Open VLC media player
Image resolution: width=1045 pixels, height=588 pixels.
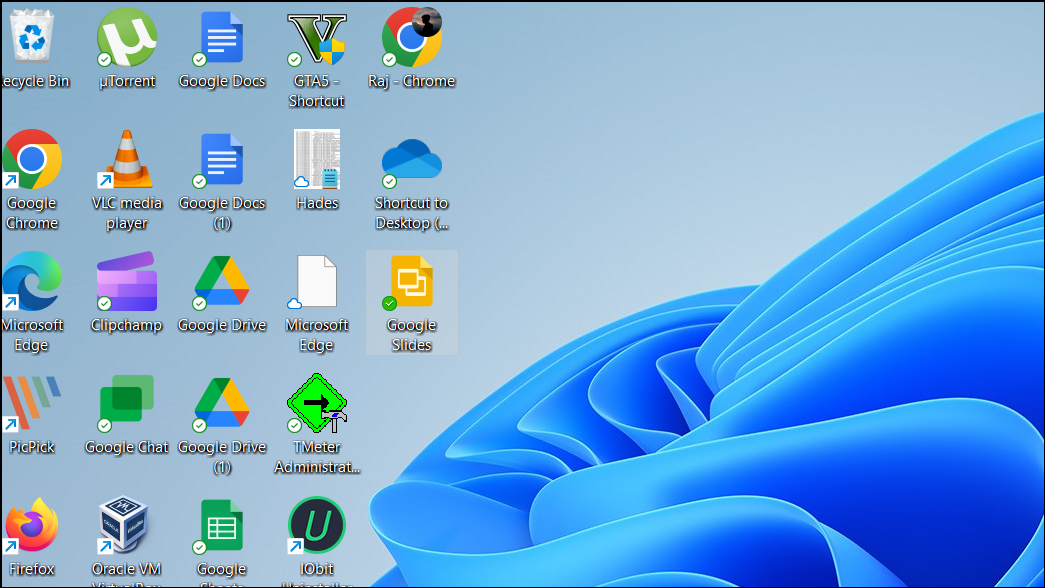[x=127, y=160]
